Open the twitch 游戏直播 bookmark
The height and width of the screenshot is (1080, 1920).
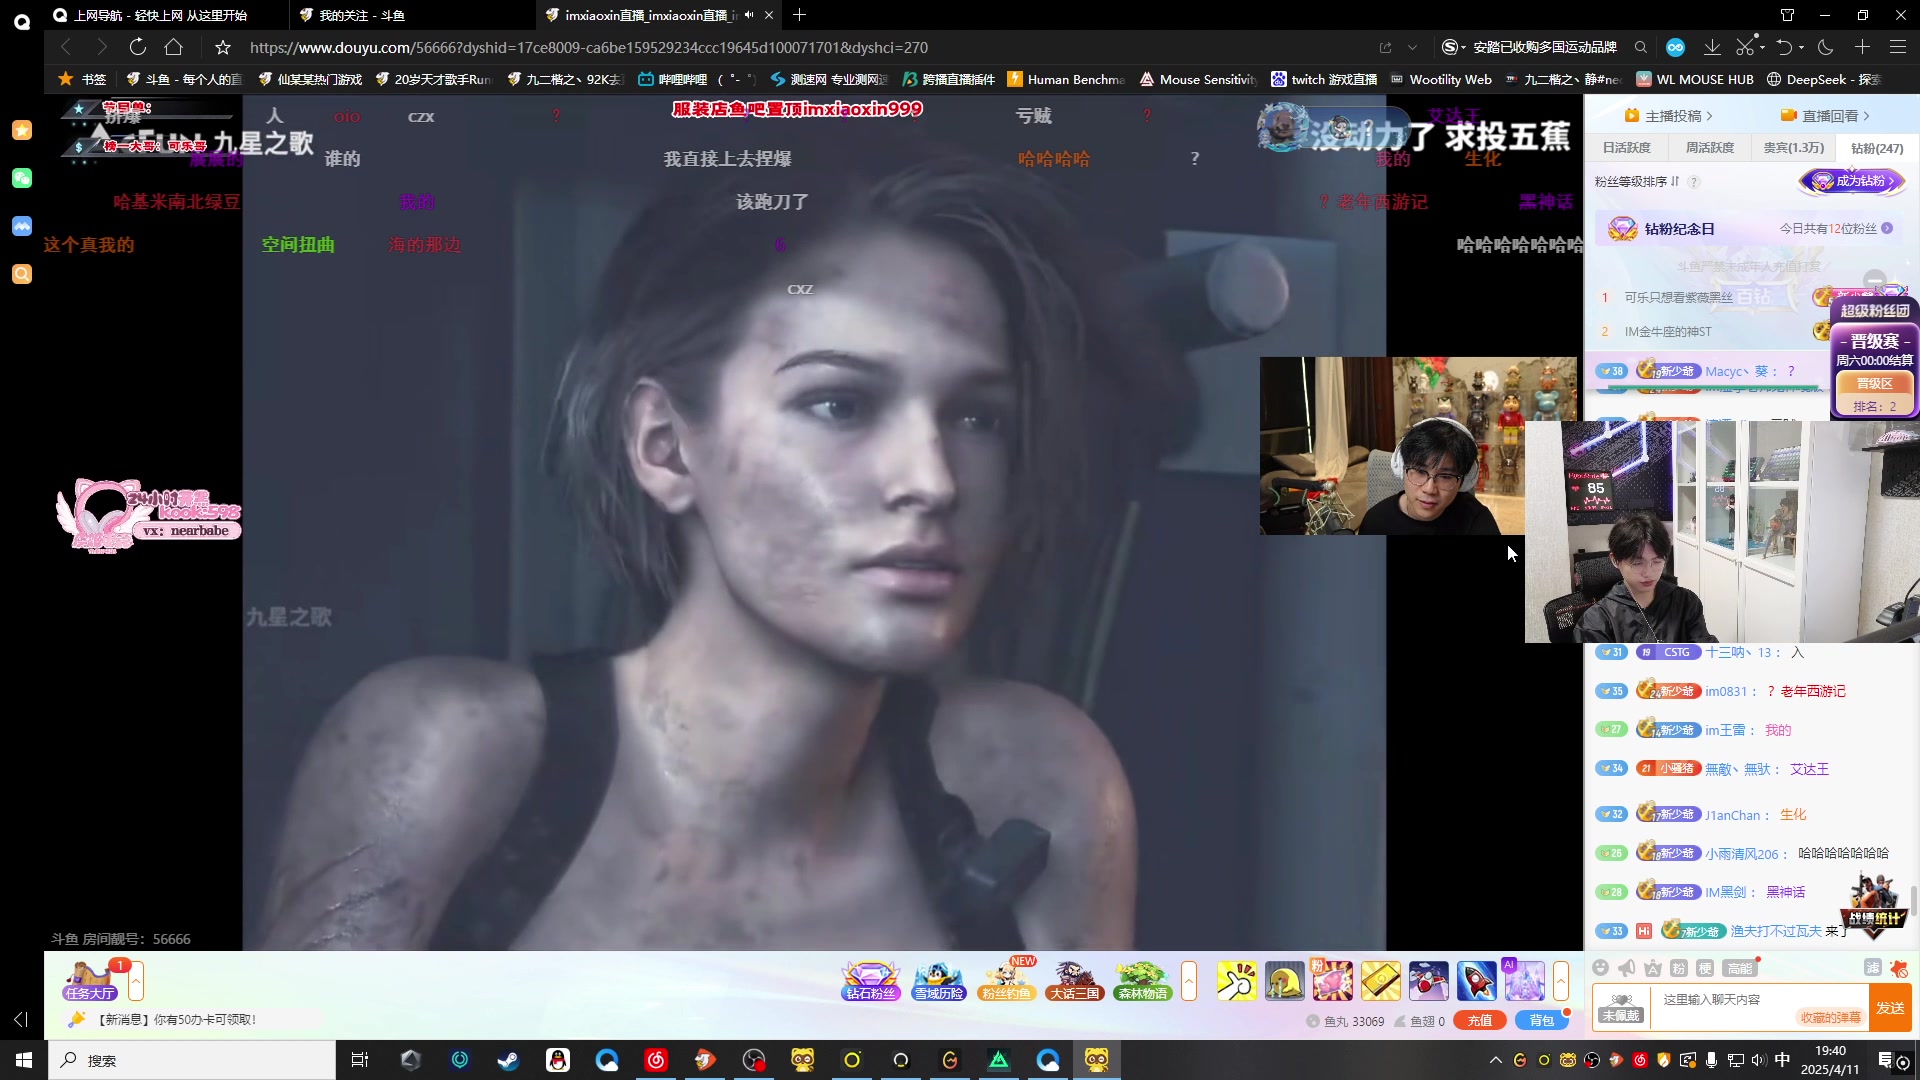(x=1324, y=79)
